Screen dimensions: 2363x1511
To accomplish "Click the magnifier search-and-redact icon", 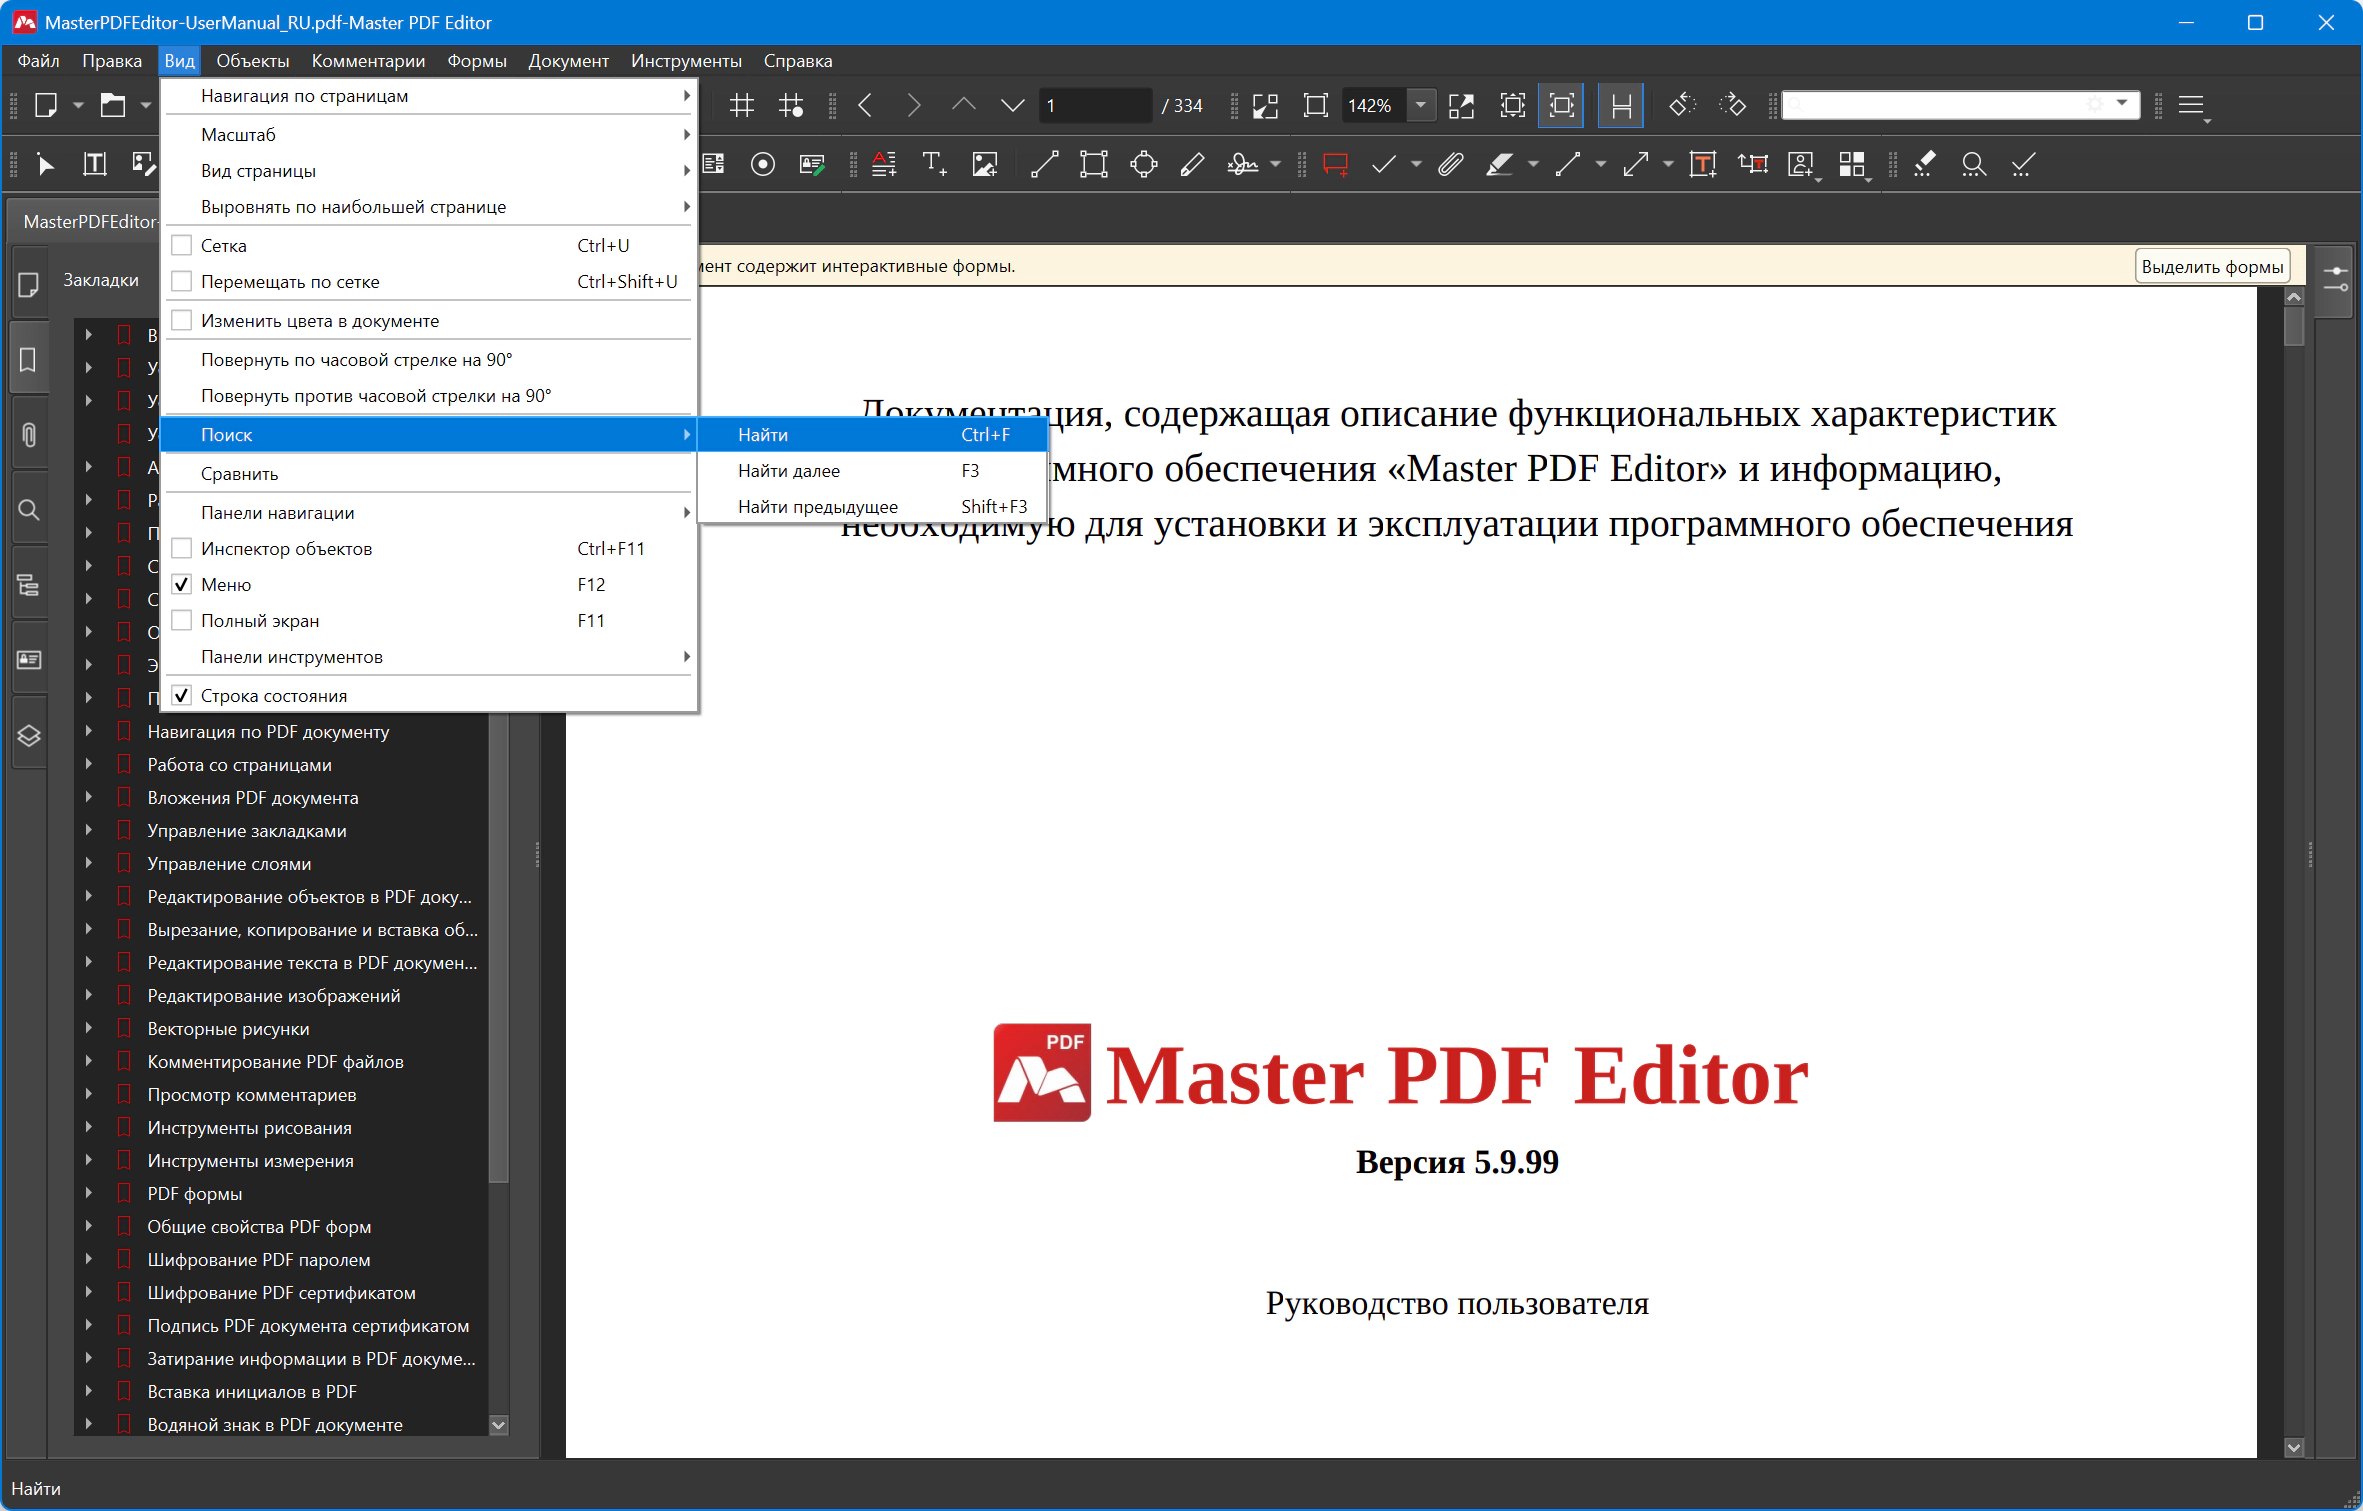I will tap(1973, 164).
